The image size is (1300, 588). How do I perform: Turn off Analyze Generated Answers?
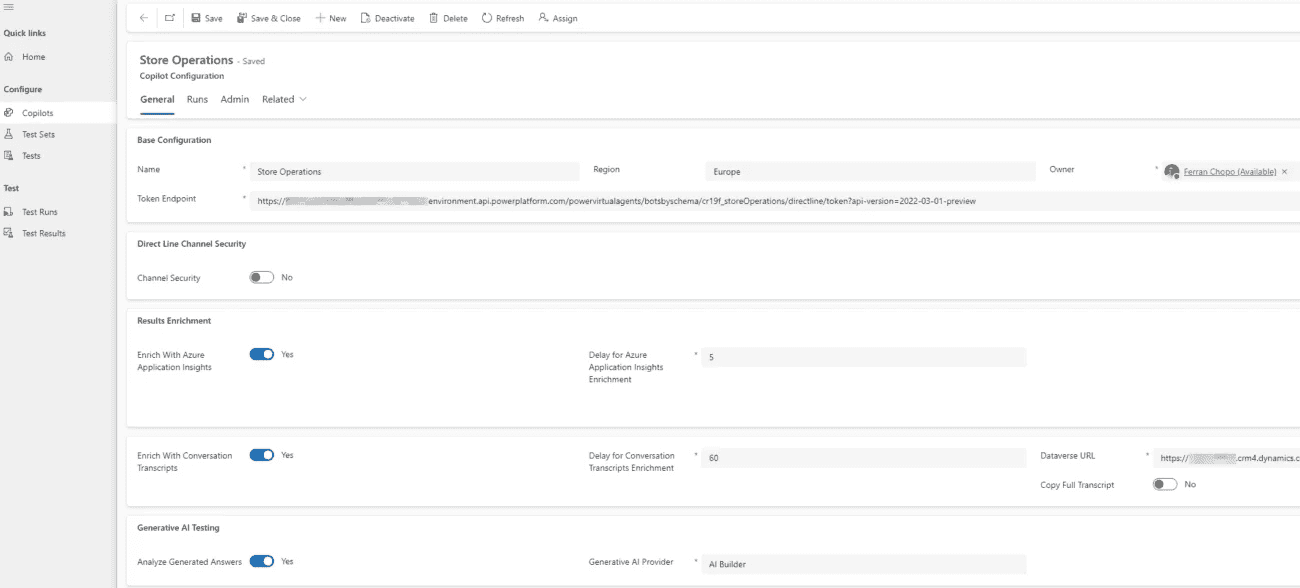pos(262,561)
